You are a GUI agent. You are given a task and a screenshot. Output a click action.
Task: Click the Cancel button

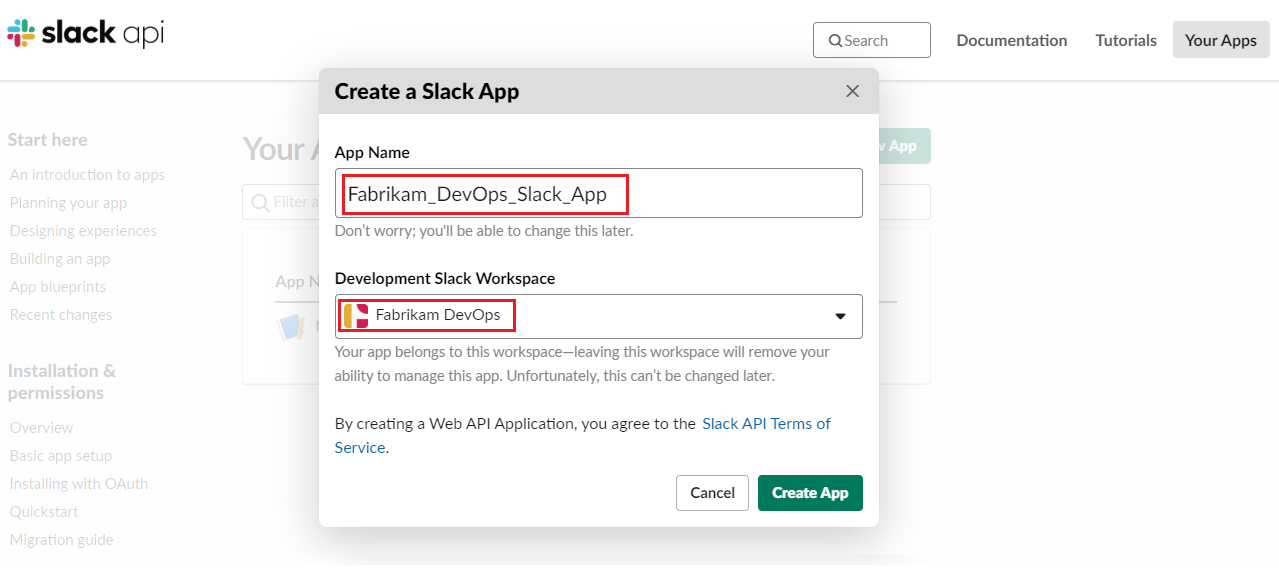[713, 493]
